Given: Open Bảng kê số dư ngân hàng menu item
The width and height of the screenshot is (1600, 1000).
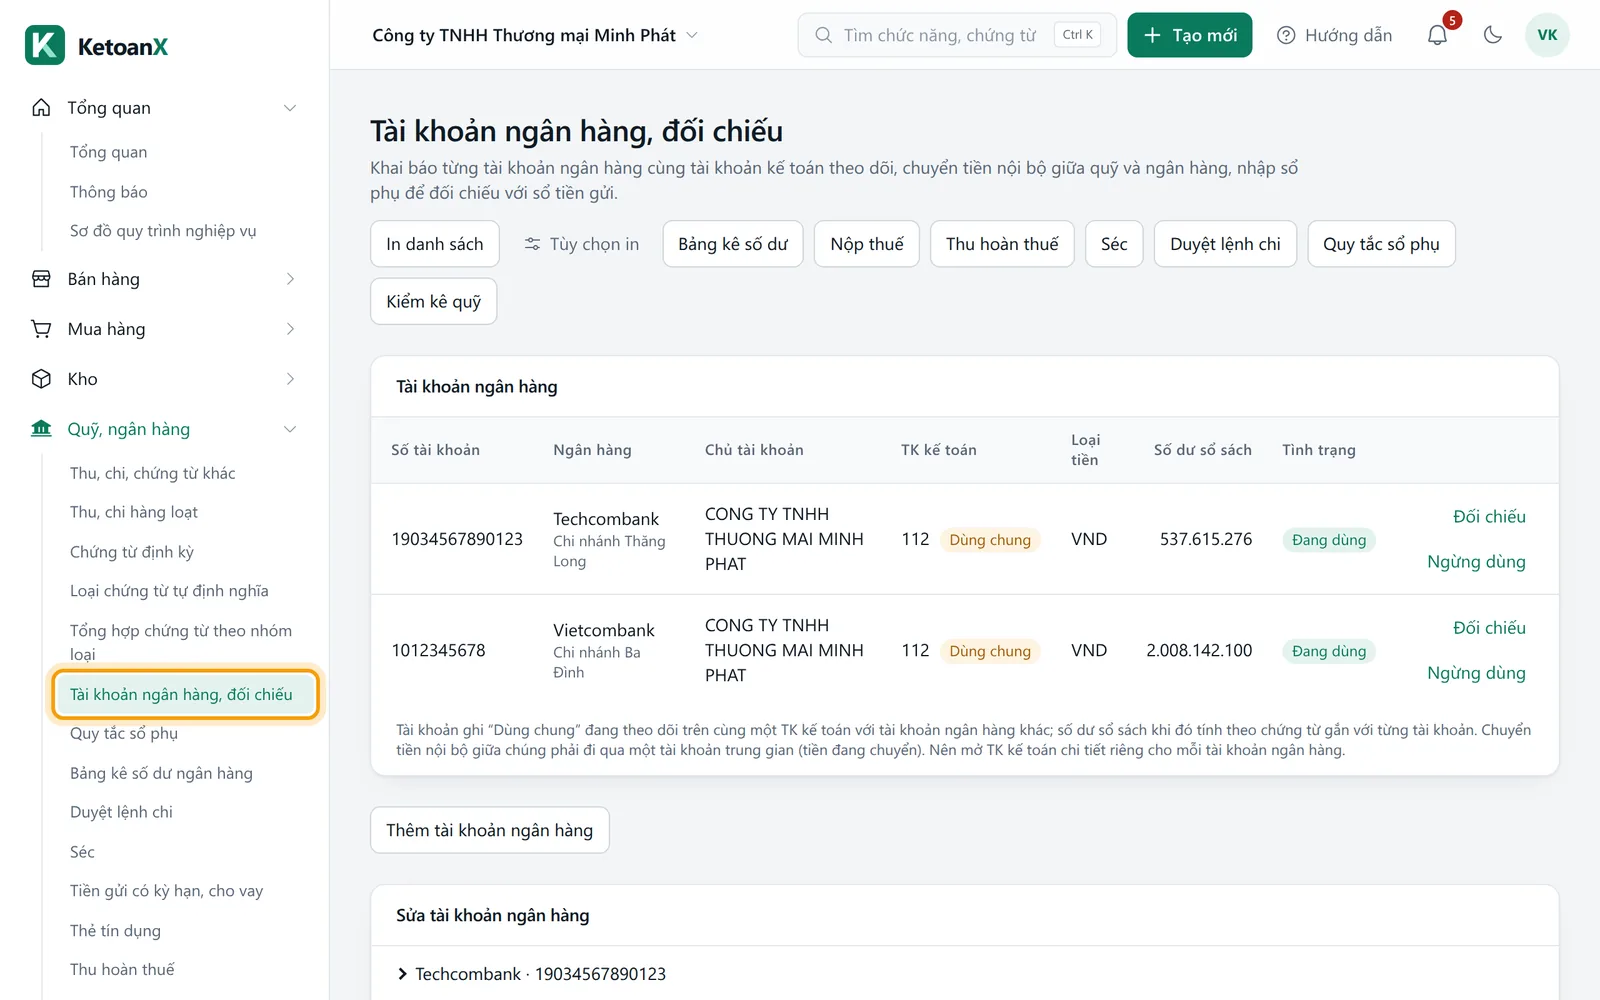Looking at the screenshot, I should 161,773.
